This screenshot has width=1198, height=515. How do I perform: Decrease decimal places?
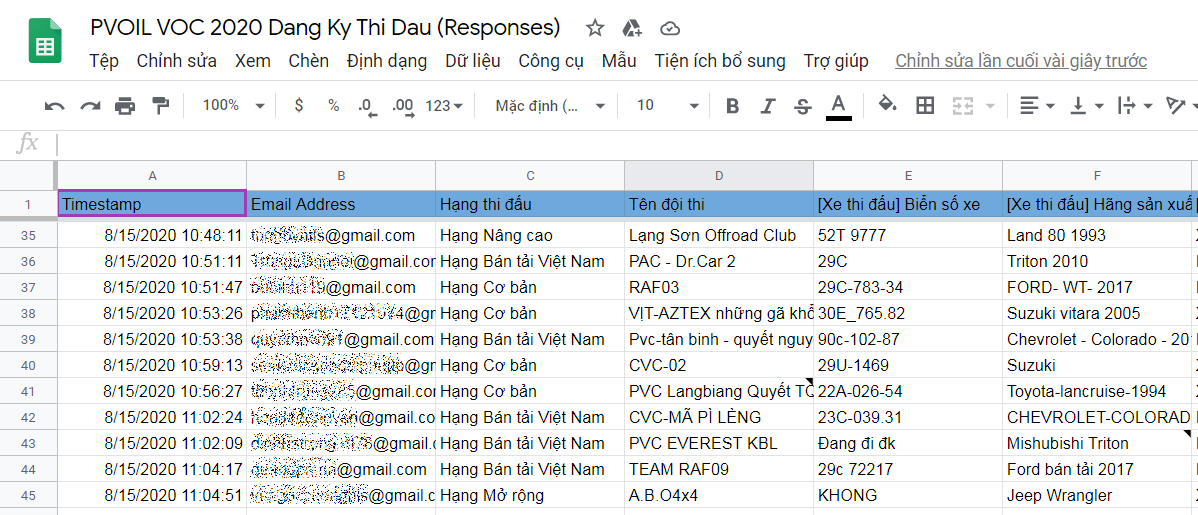(x=367, y=106)
